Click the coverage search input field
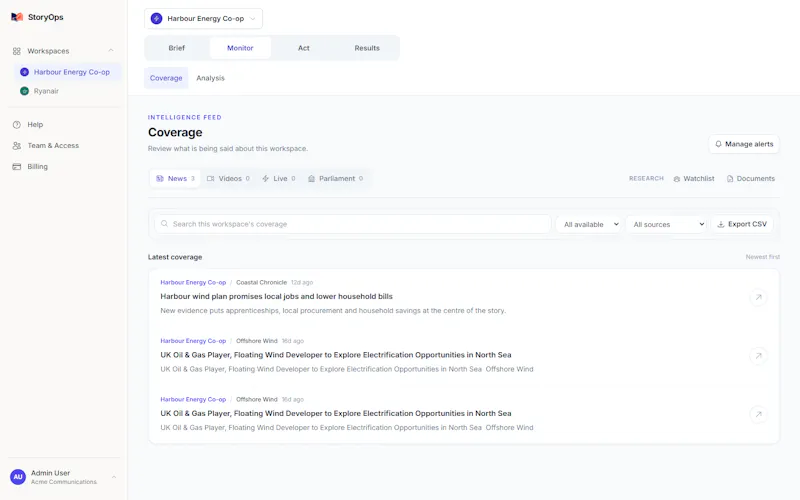Viewport: 800px width, 500px height. 353,224
